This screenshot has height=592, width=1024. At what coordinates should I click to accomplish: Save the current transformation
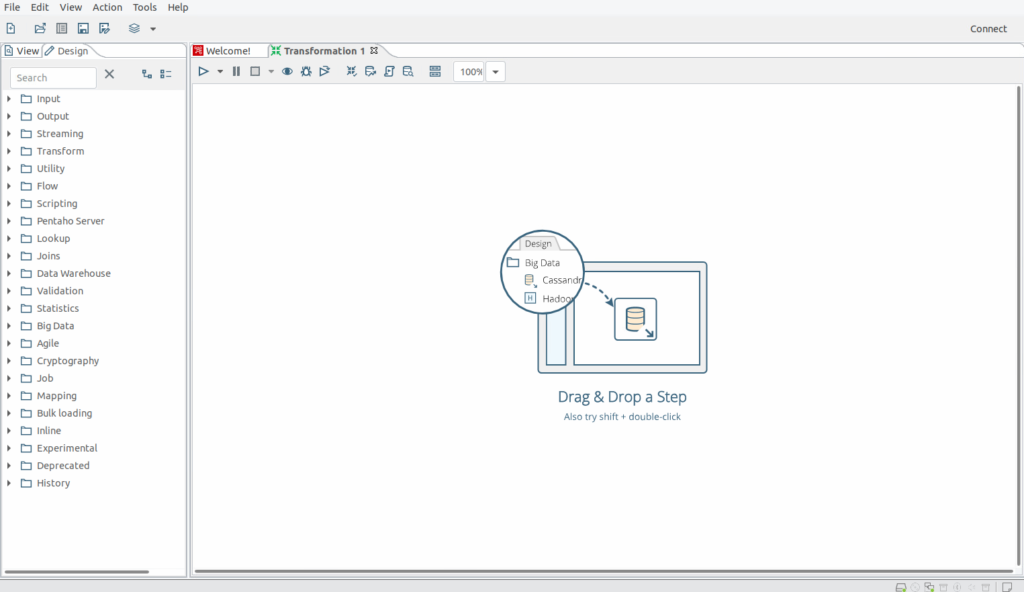click(x=83, y=28)
